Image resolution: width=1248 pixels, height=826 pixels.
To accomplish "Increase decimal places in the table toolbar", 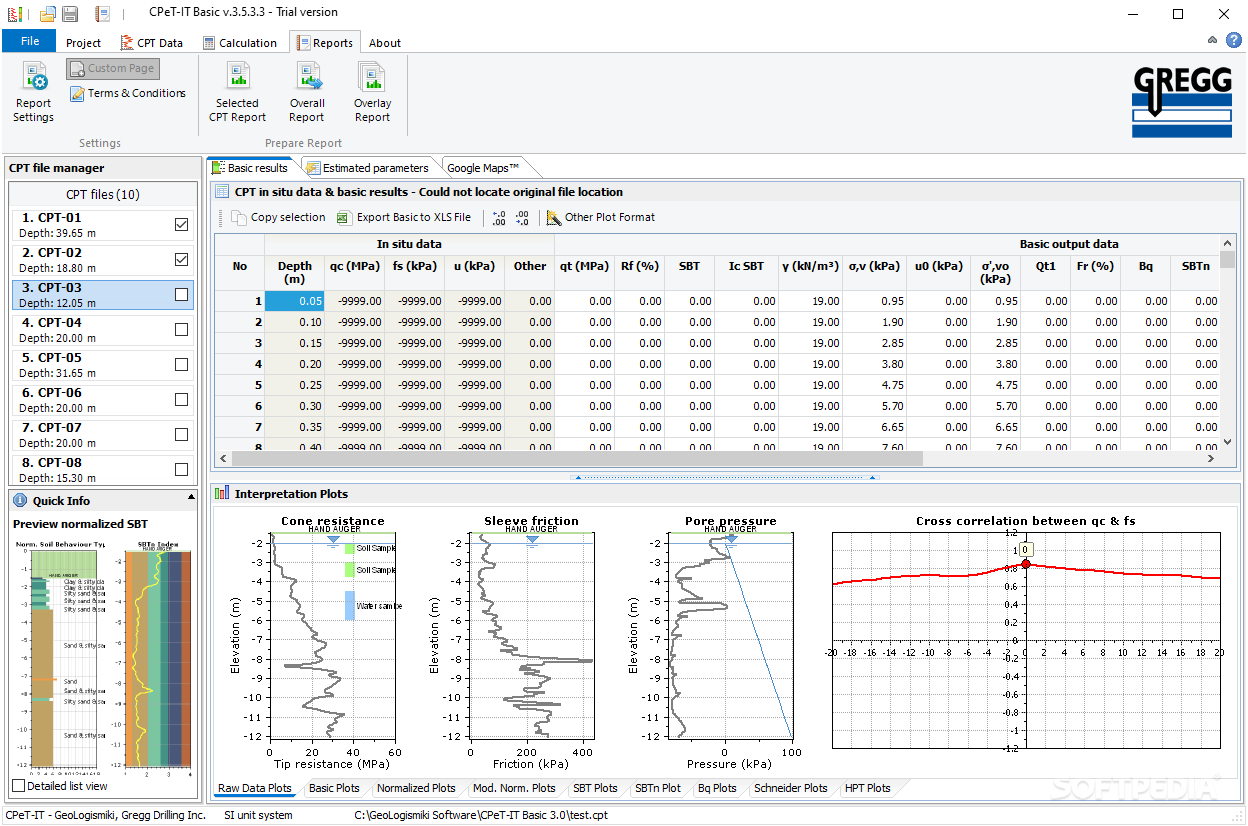I will click(x=499, y=217).
